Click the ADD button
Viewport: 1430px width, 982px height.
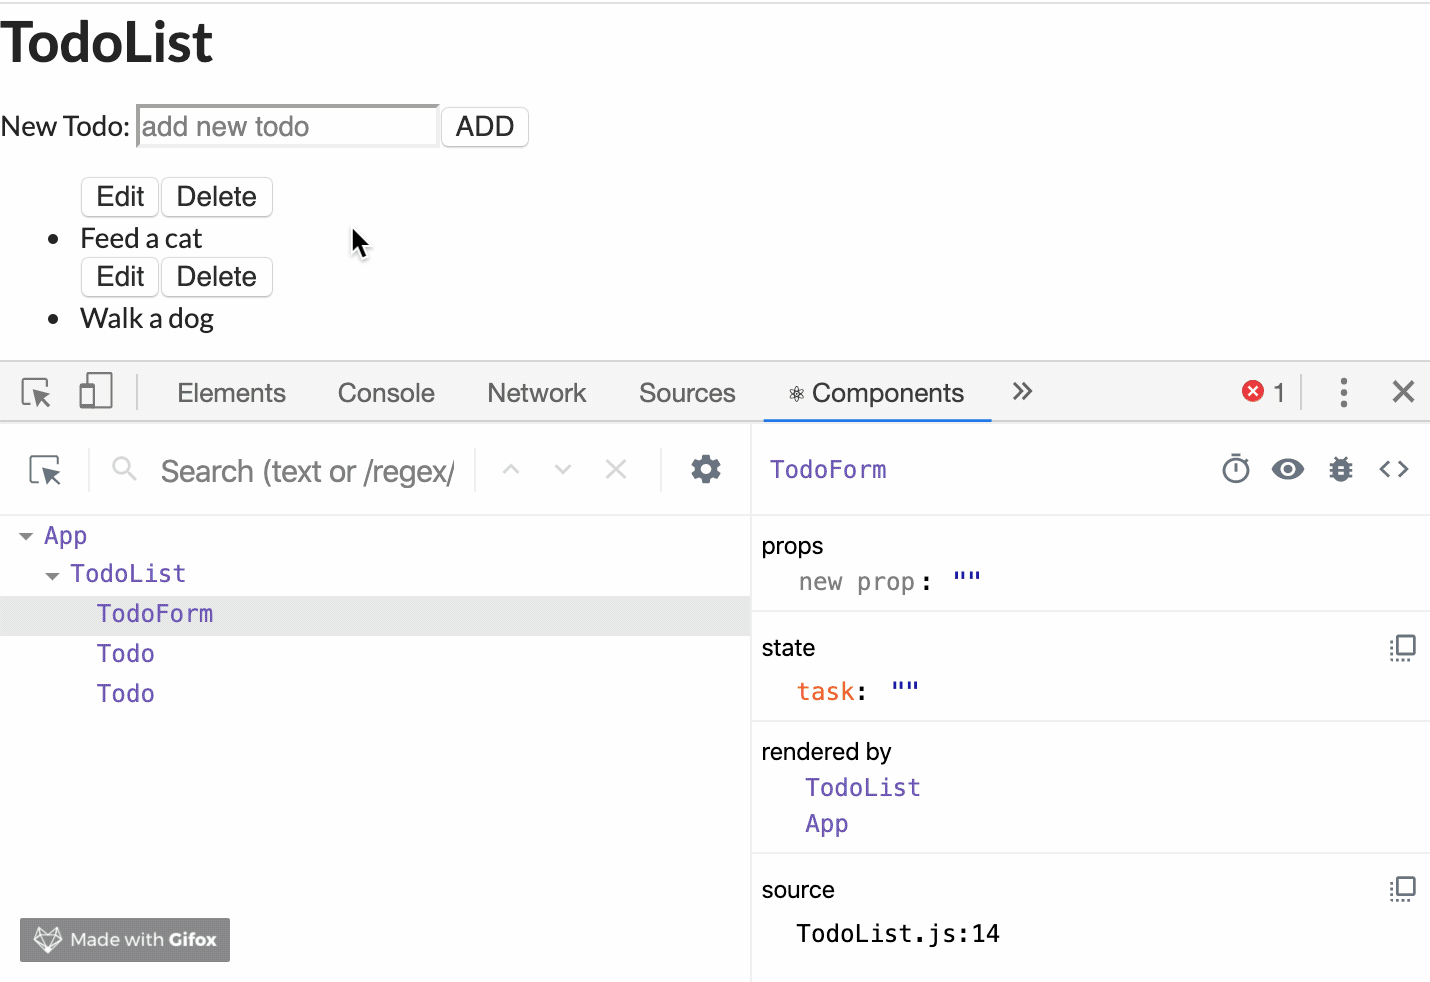click(484, 126)
